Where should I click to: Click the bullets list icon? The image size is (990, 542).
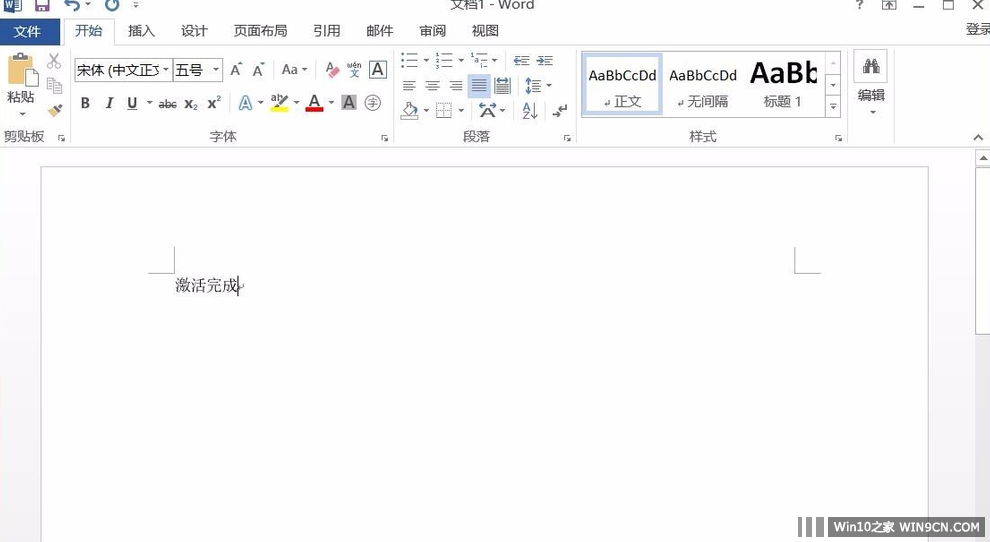[x=409, y=60]
